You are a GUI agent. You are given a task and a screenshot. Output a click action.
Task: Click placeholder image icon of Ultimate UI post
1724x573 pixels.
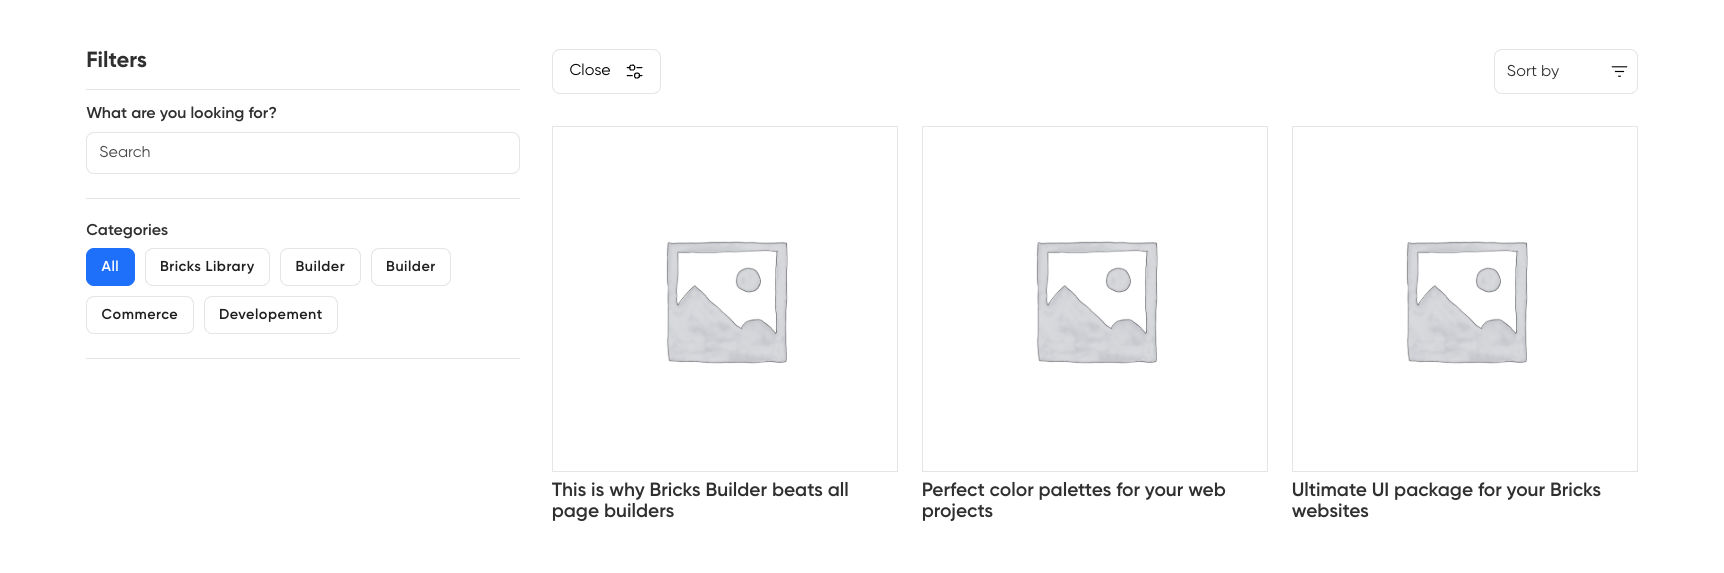click(x=1467, y=301)
